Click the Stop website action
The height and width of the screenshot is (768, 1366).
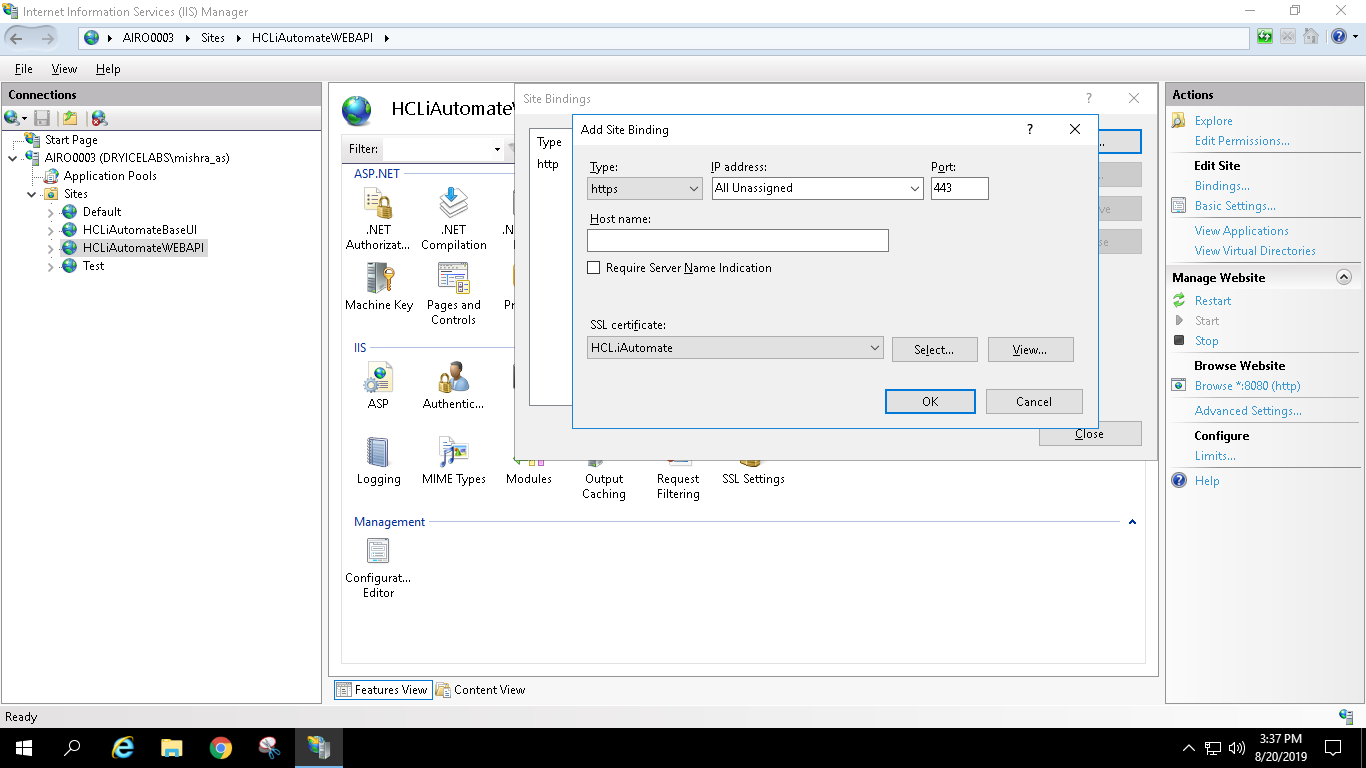click(1206, 341)
